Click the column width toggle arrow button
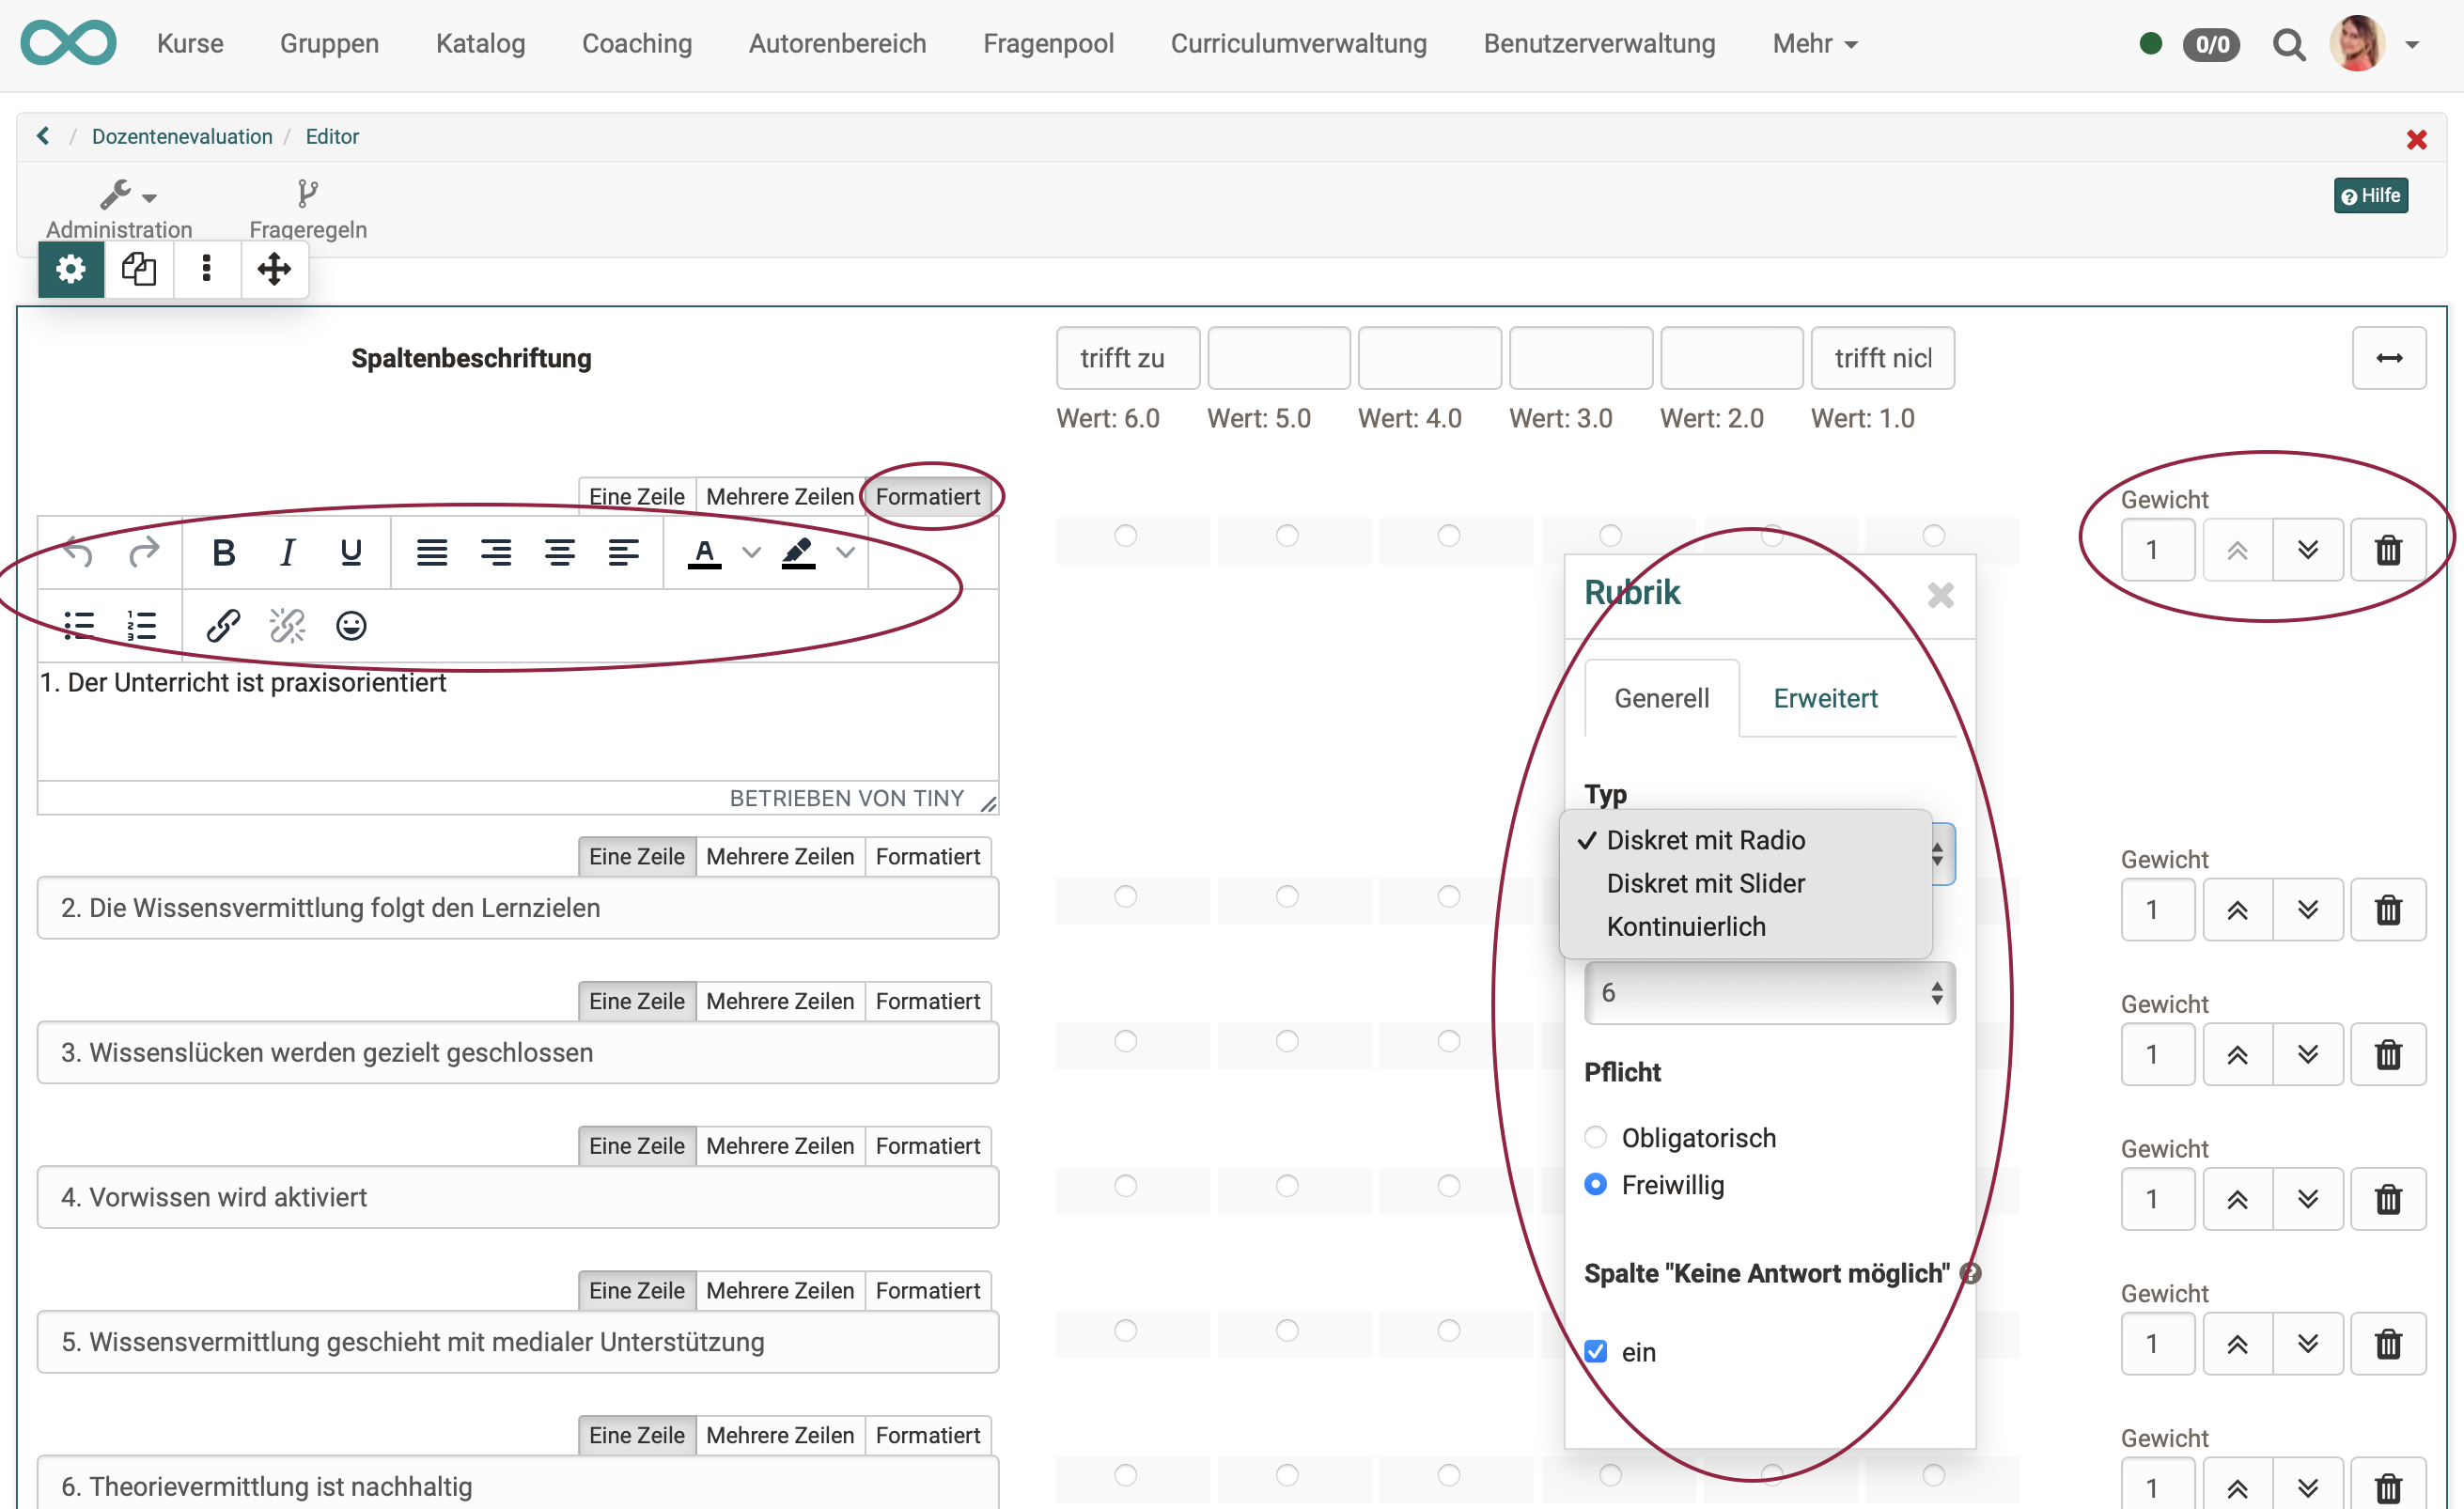This screenshot has width=2464, height=1509. coord(2389,357)
